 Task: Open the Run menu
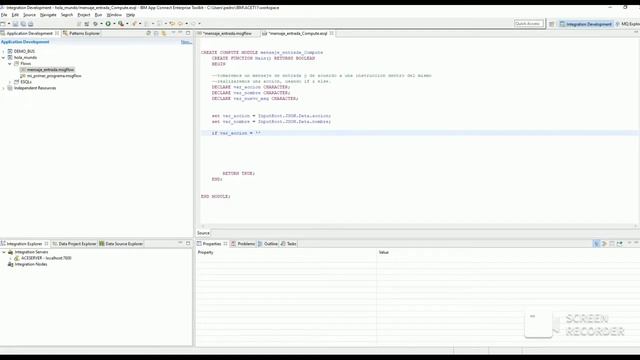coord(98,15)
